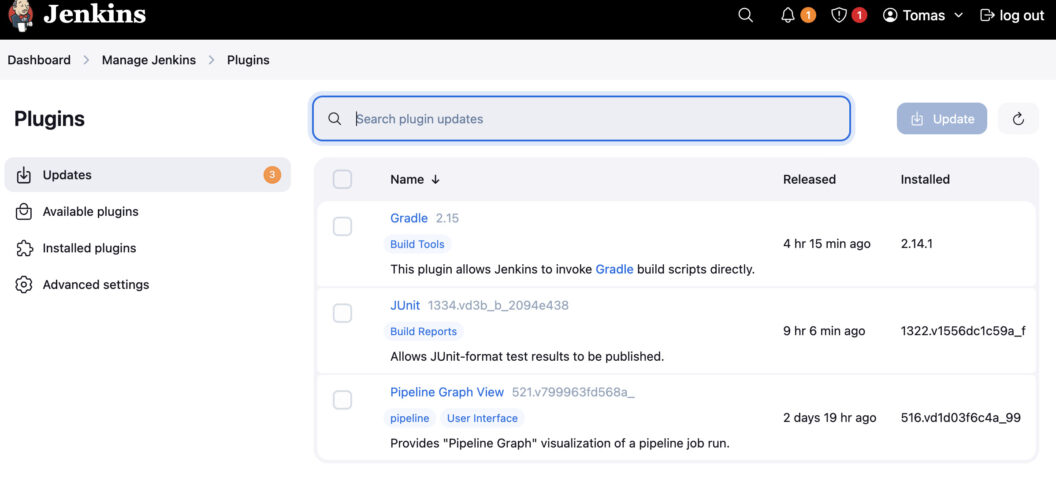Viewport: 1056px width, 488px height.
Task: Open notifications bell icon
Action: tap(788, 15)
